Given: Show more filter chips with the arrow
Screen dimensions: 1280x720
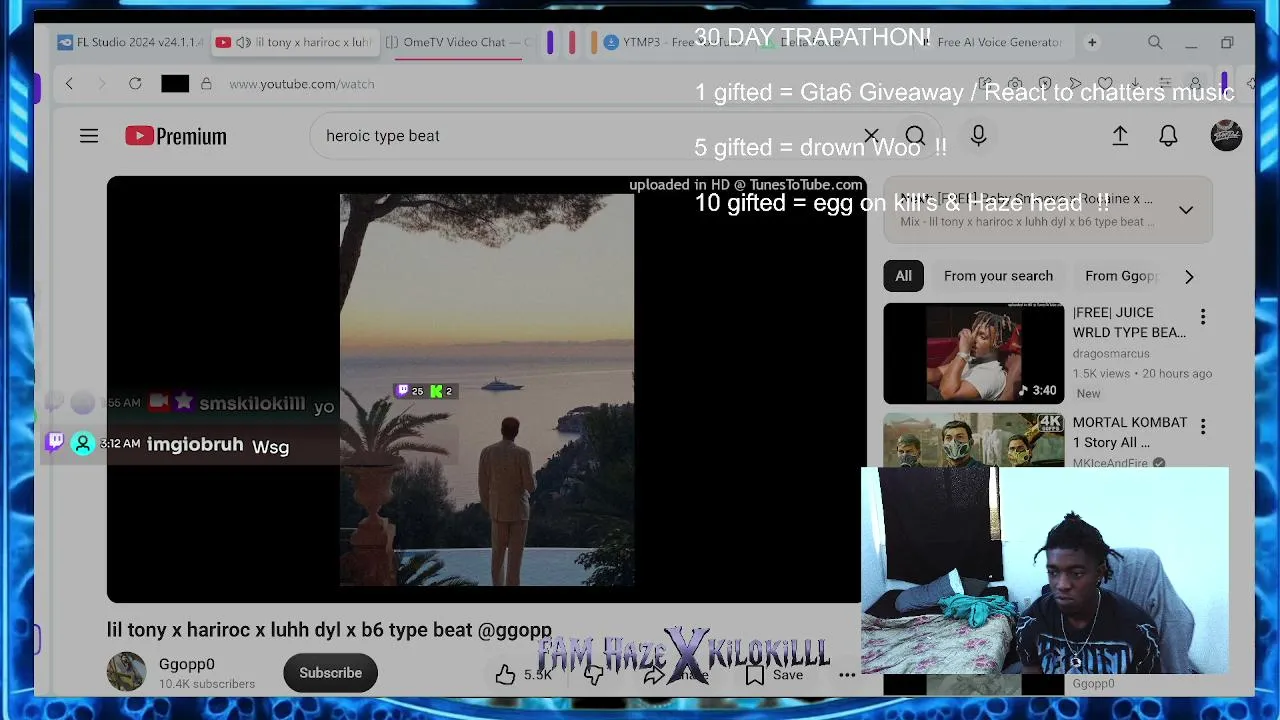Looking at the screenshot, I should pos(1189,276).
